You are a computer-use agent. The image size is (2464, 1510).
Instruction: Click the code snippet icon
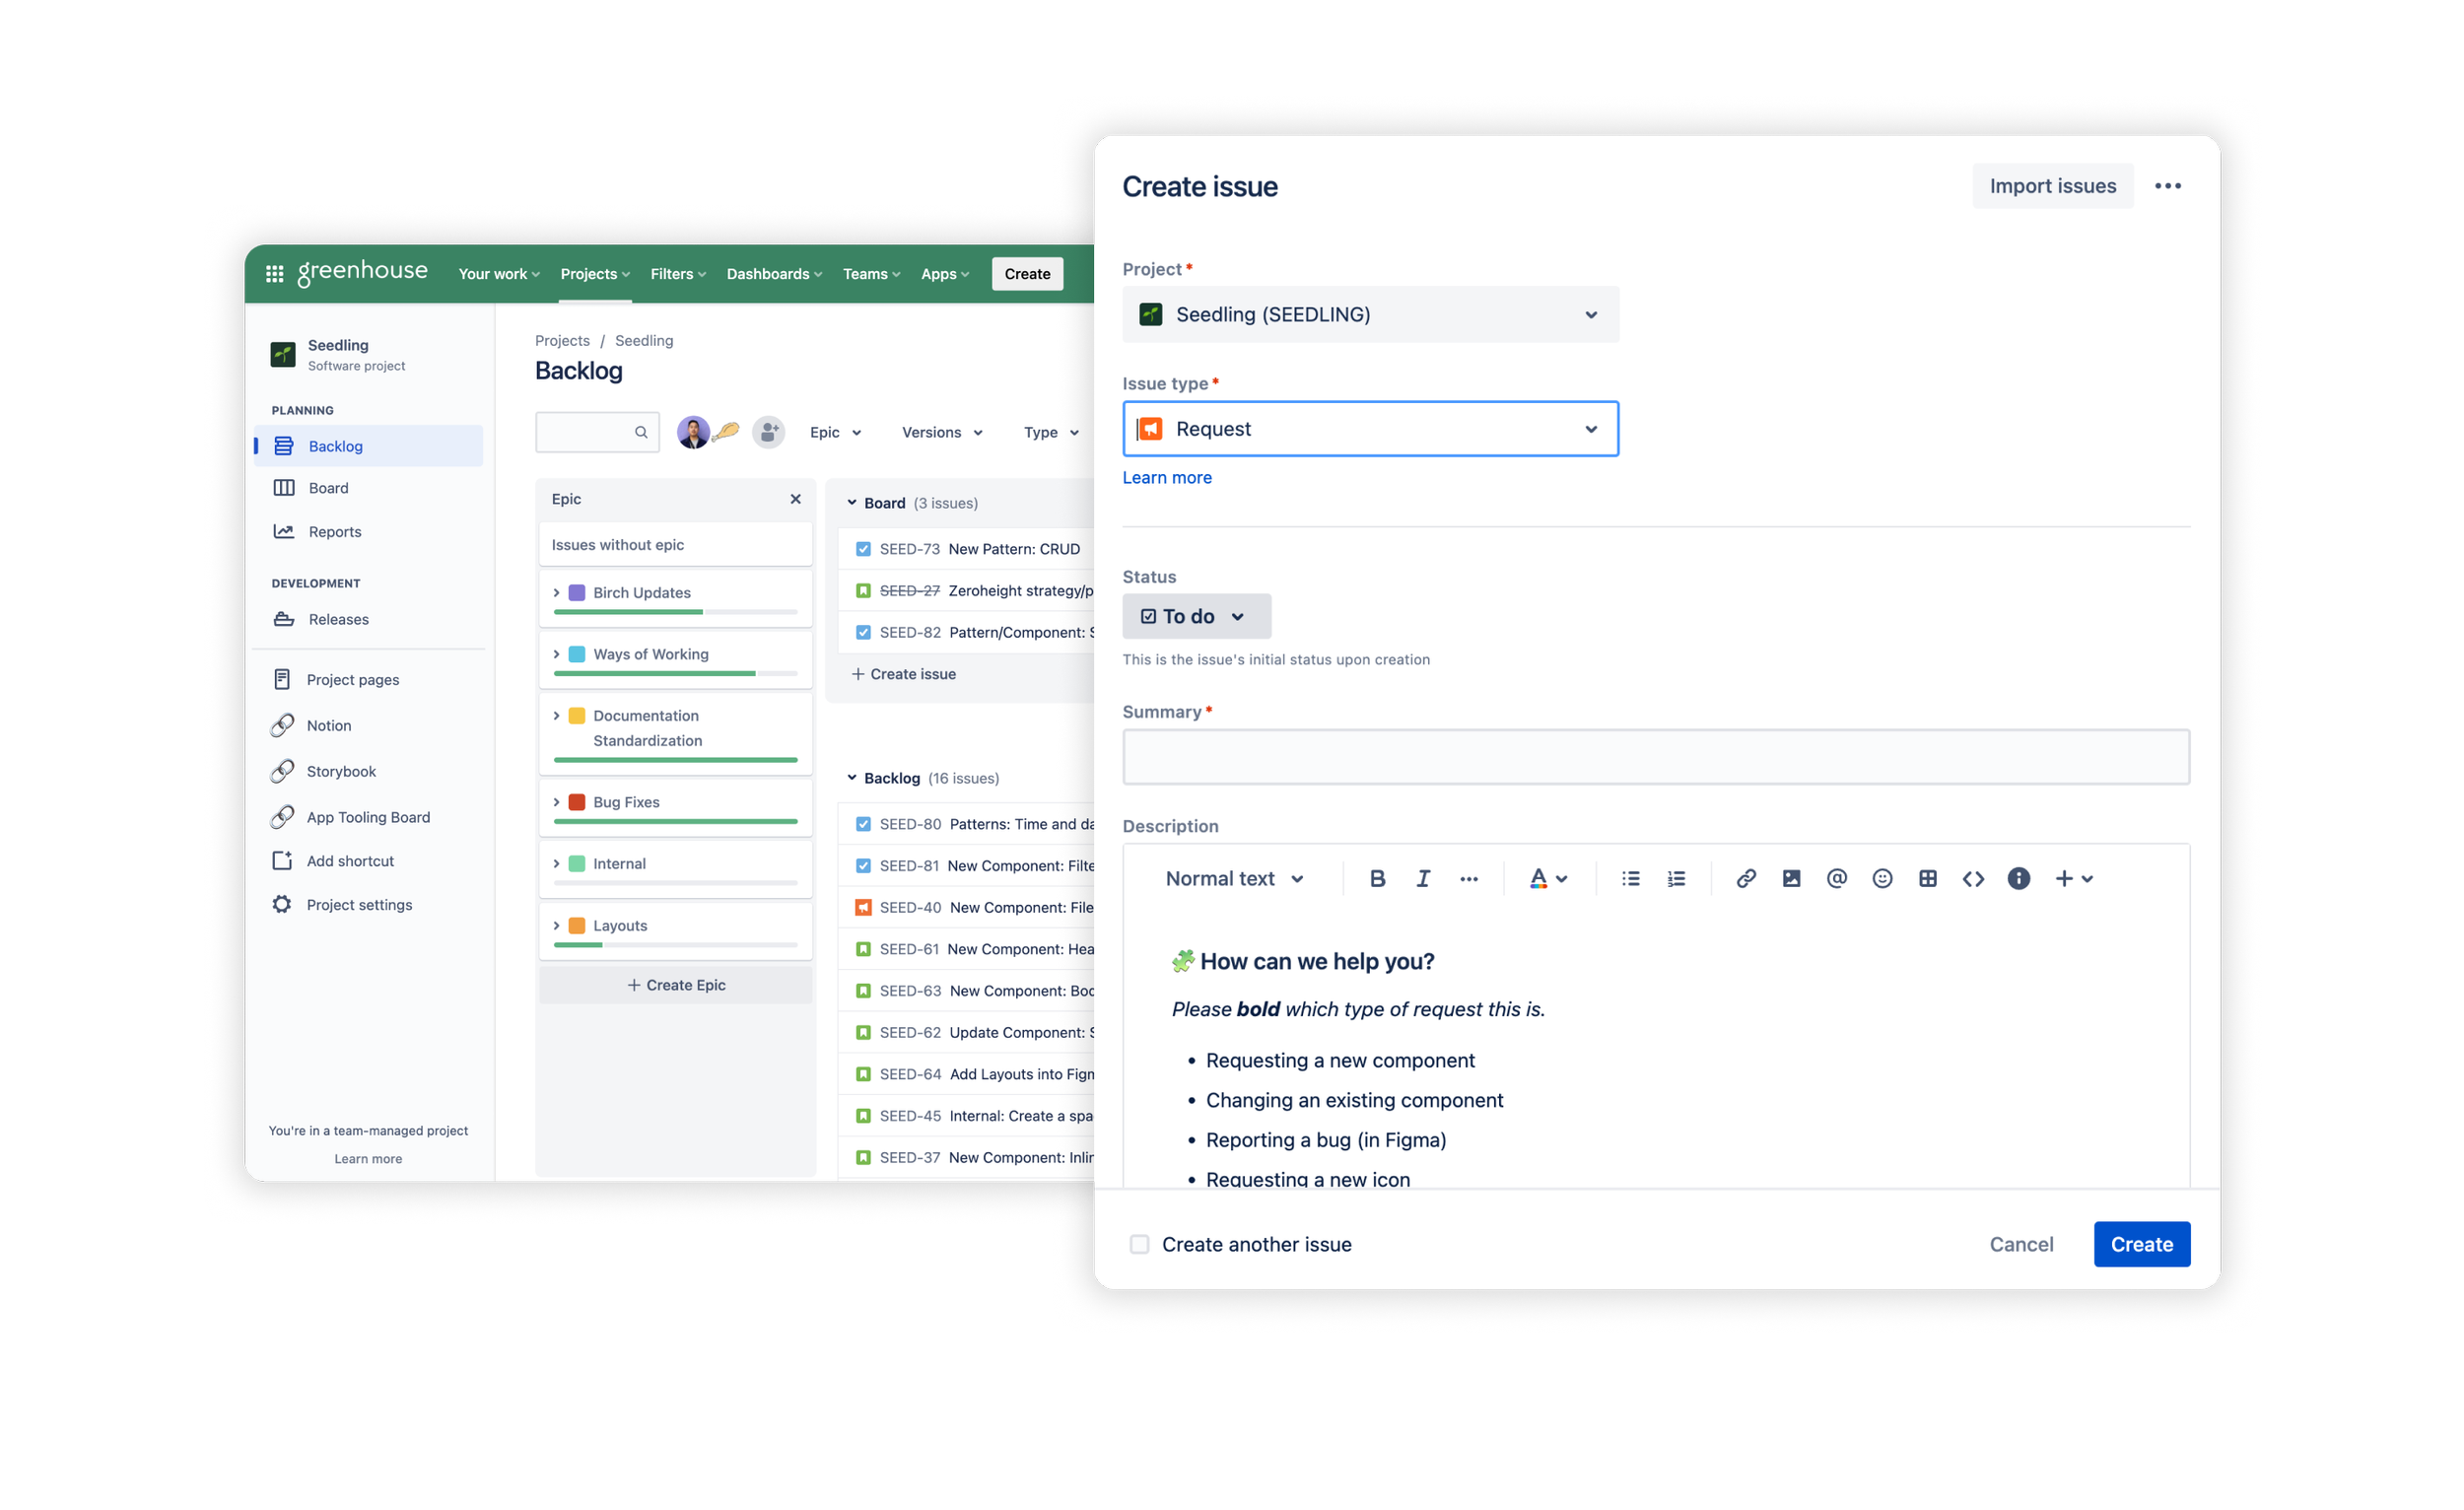[x=1973, y=878]
